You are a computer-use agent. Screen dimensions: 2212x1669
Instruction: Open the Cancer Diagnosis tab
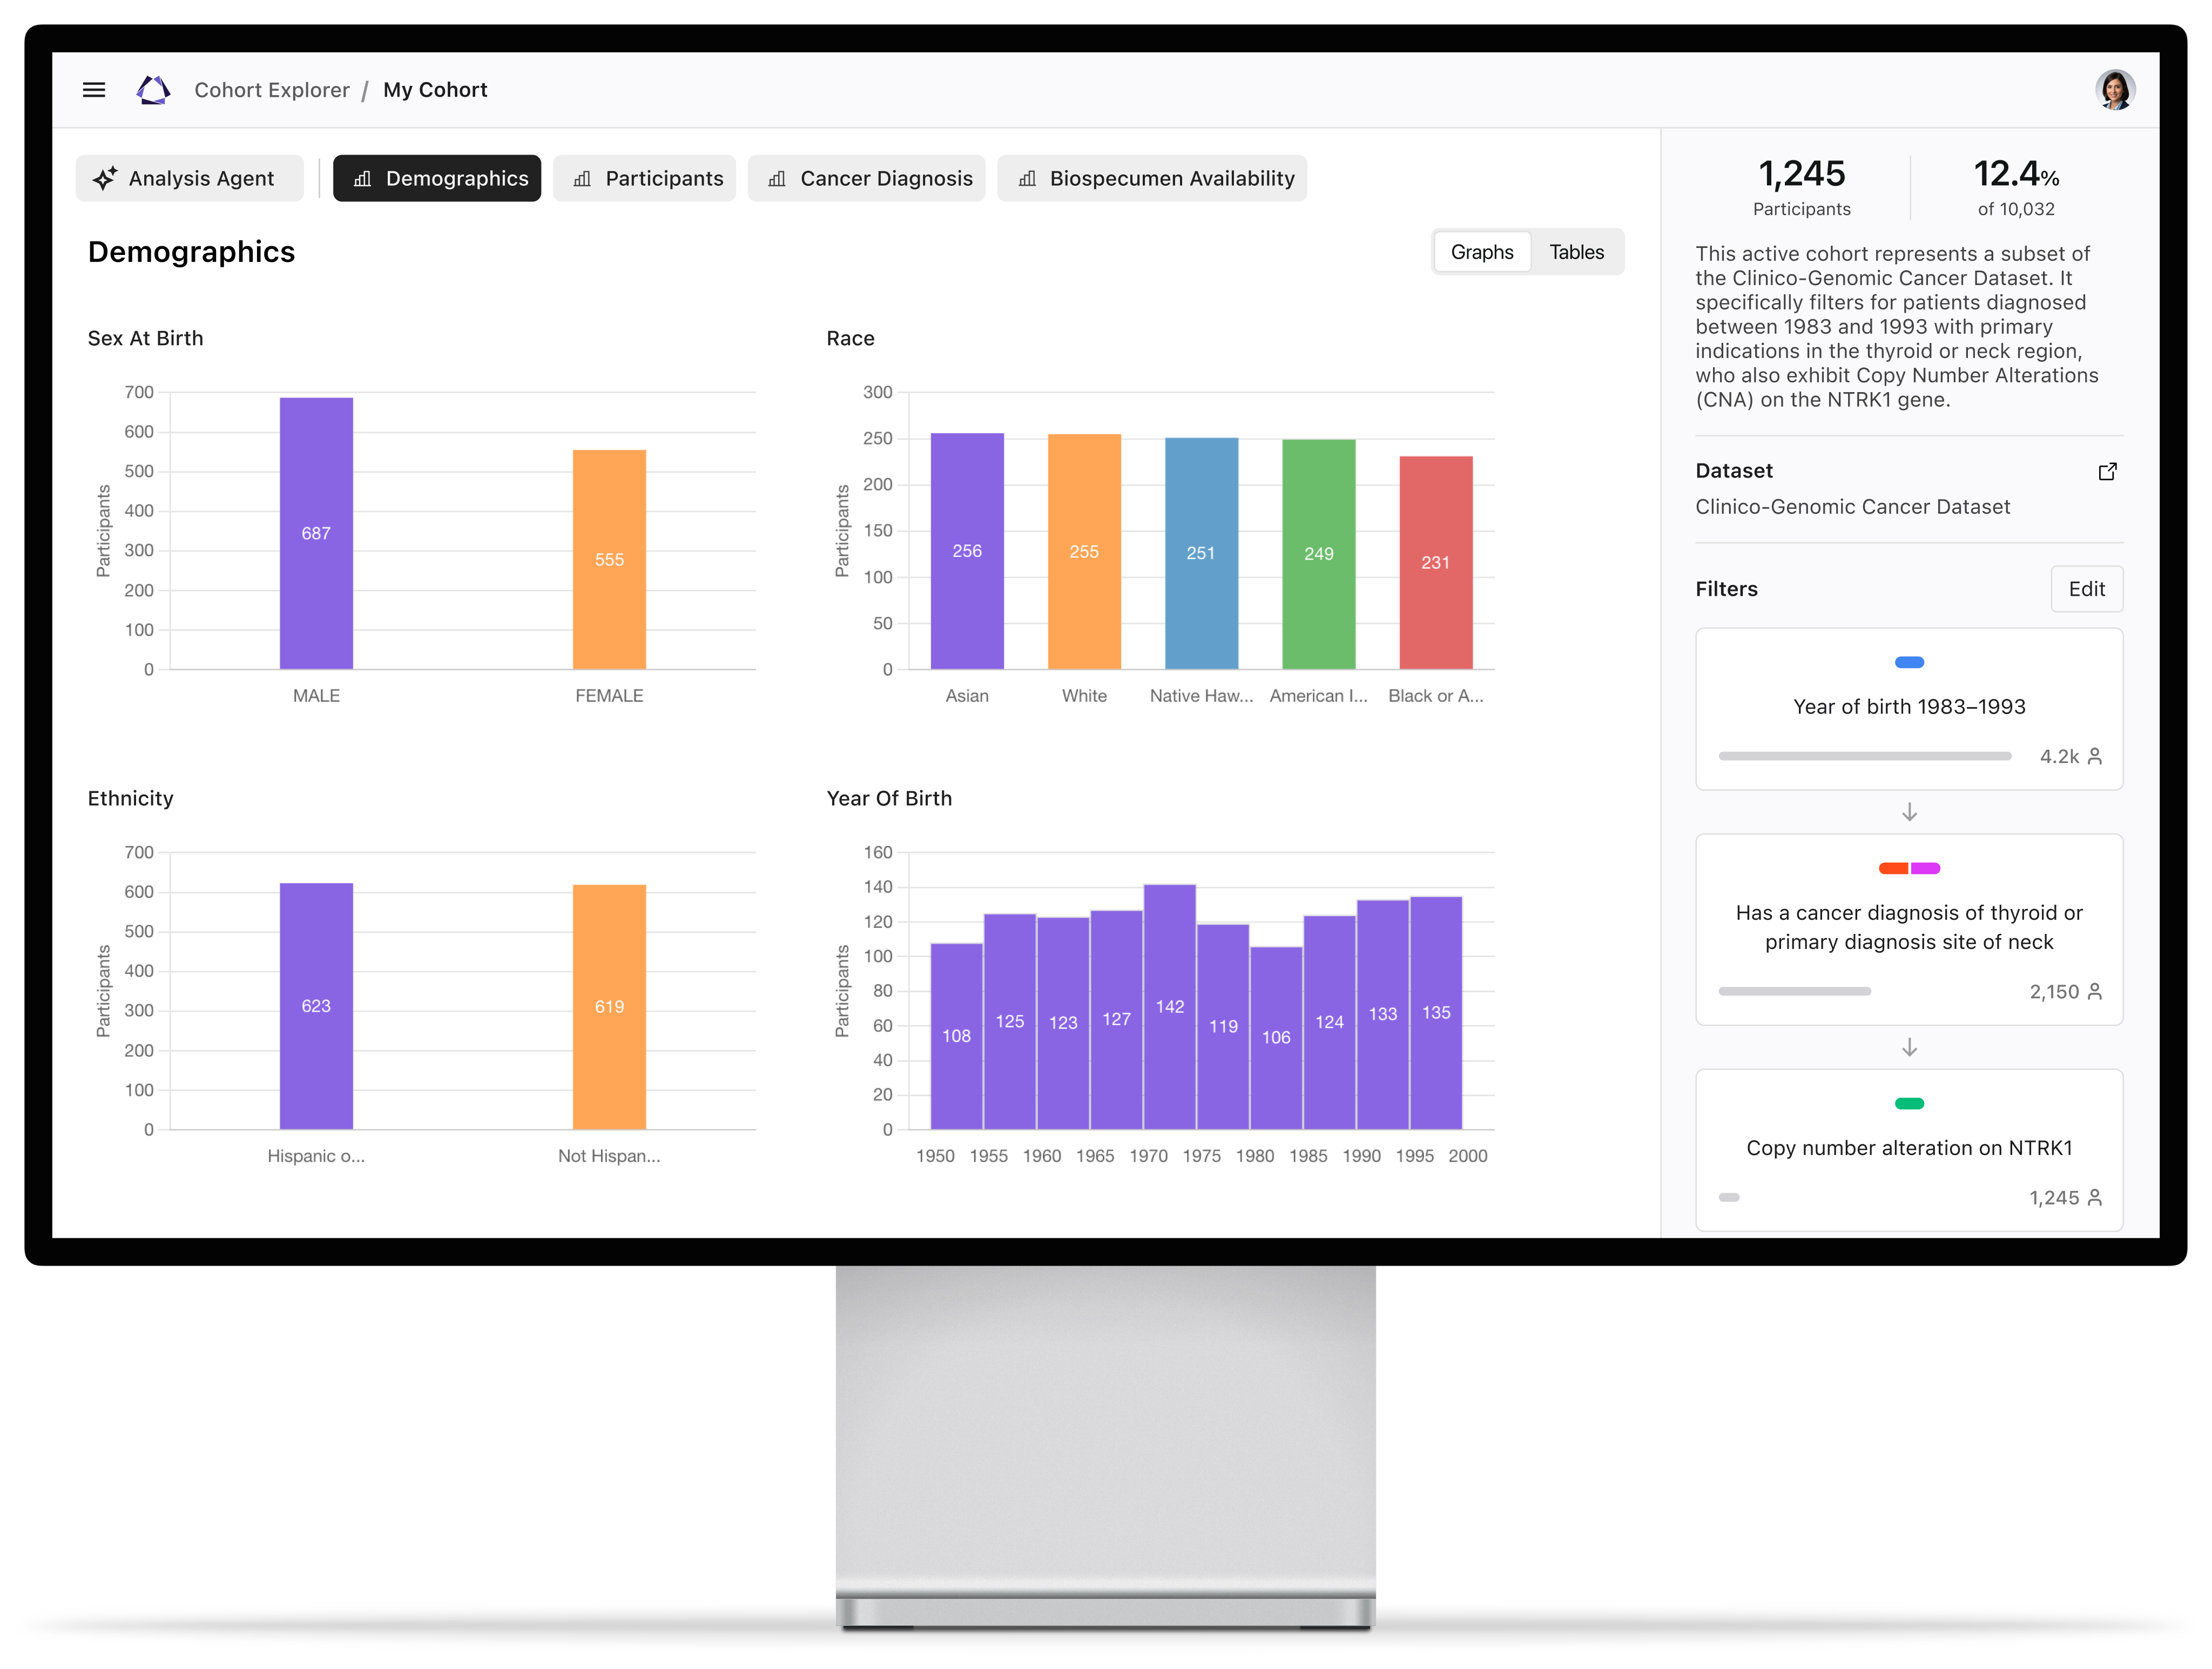click(x=866, y=179)
